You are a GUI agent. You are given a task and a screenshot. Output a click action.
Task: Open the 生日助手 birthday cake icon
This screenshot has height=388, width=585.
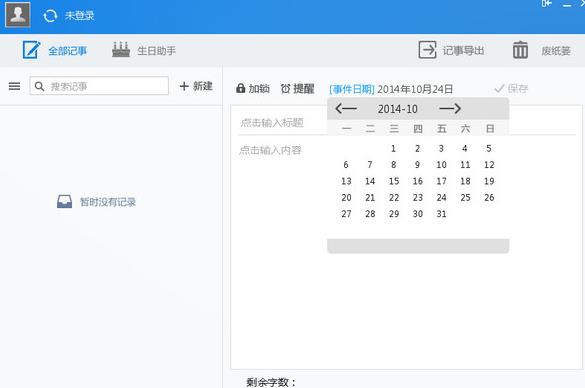[121, 50]
